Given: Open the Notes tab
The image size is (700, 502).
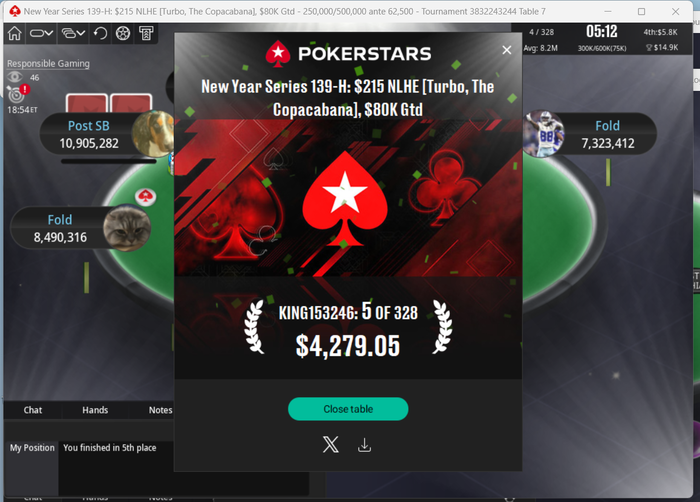Looking at the screenshot, I should coord(160,410).
